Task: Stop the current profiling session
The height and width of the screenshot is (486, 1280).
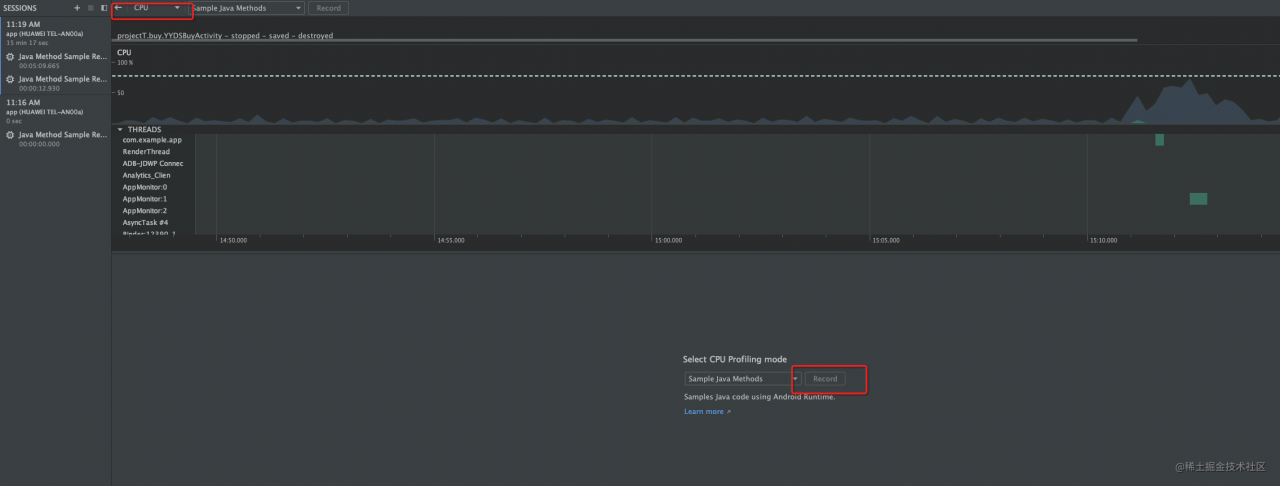Action: [90, 8]
